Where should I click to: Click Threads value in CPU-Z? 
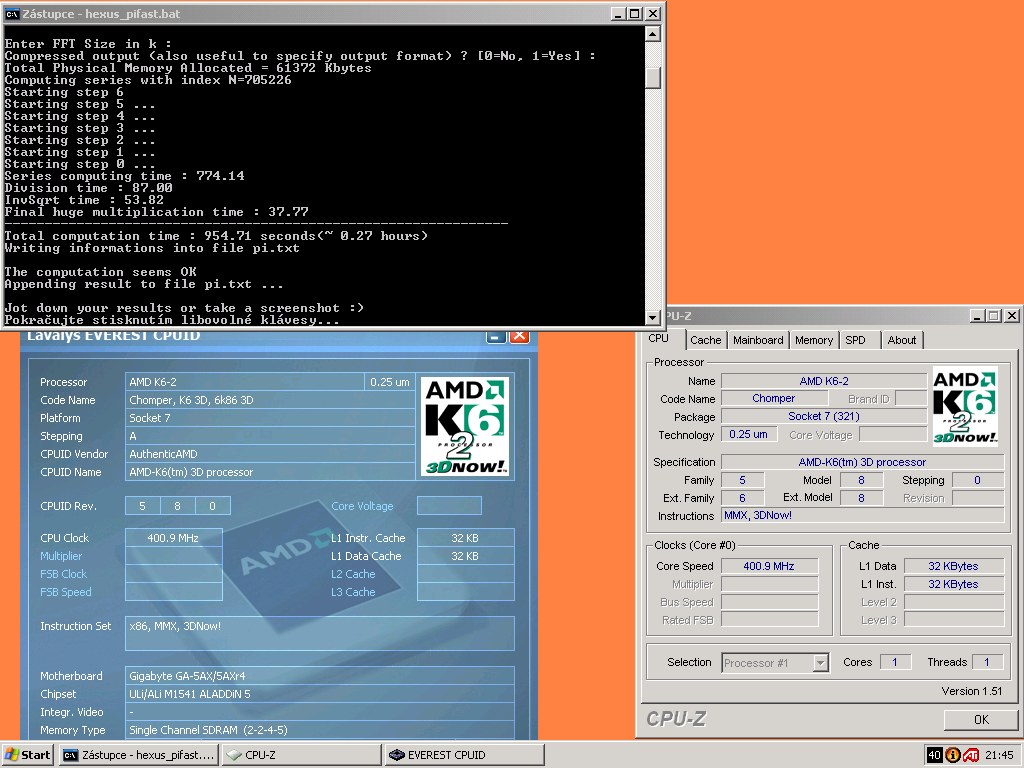[987, 662]
